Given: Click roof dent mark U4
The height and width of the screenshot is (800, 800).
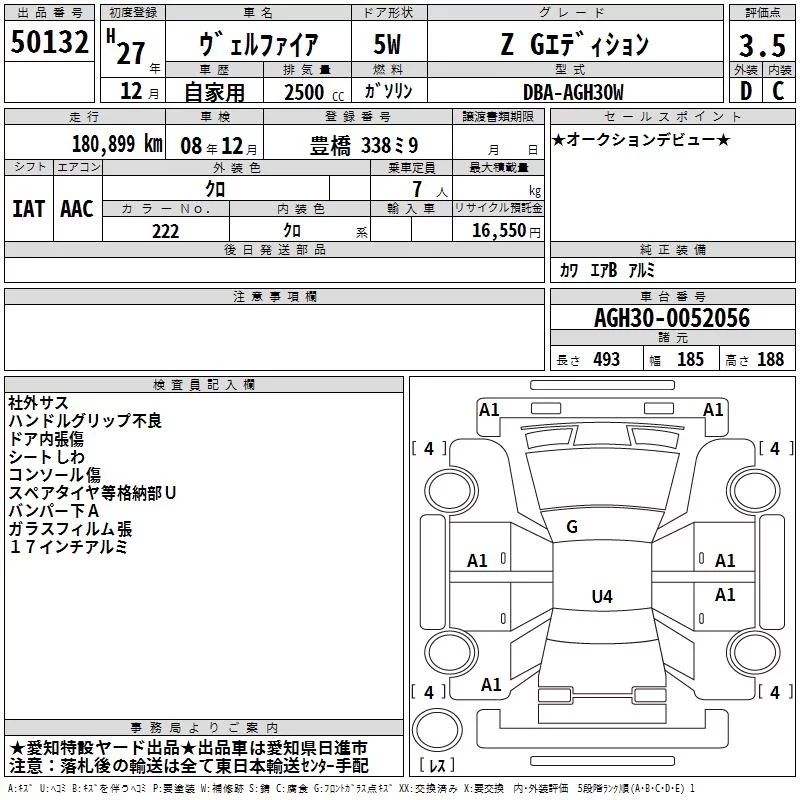Looking at the screenshot, I should pos(602,596).
